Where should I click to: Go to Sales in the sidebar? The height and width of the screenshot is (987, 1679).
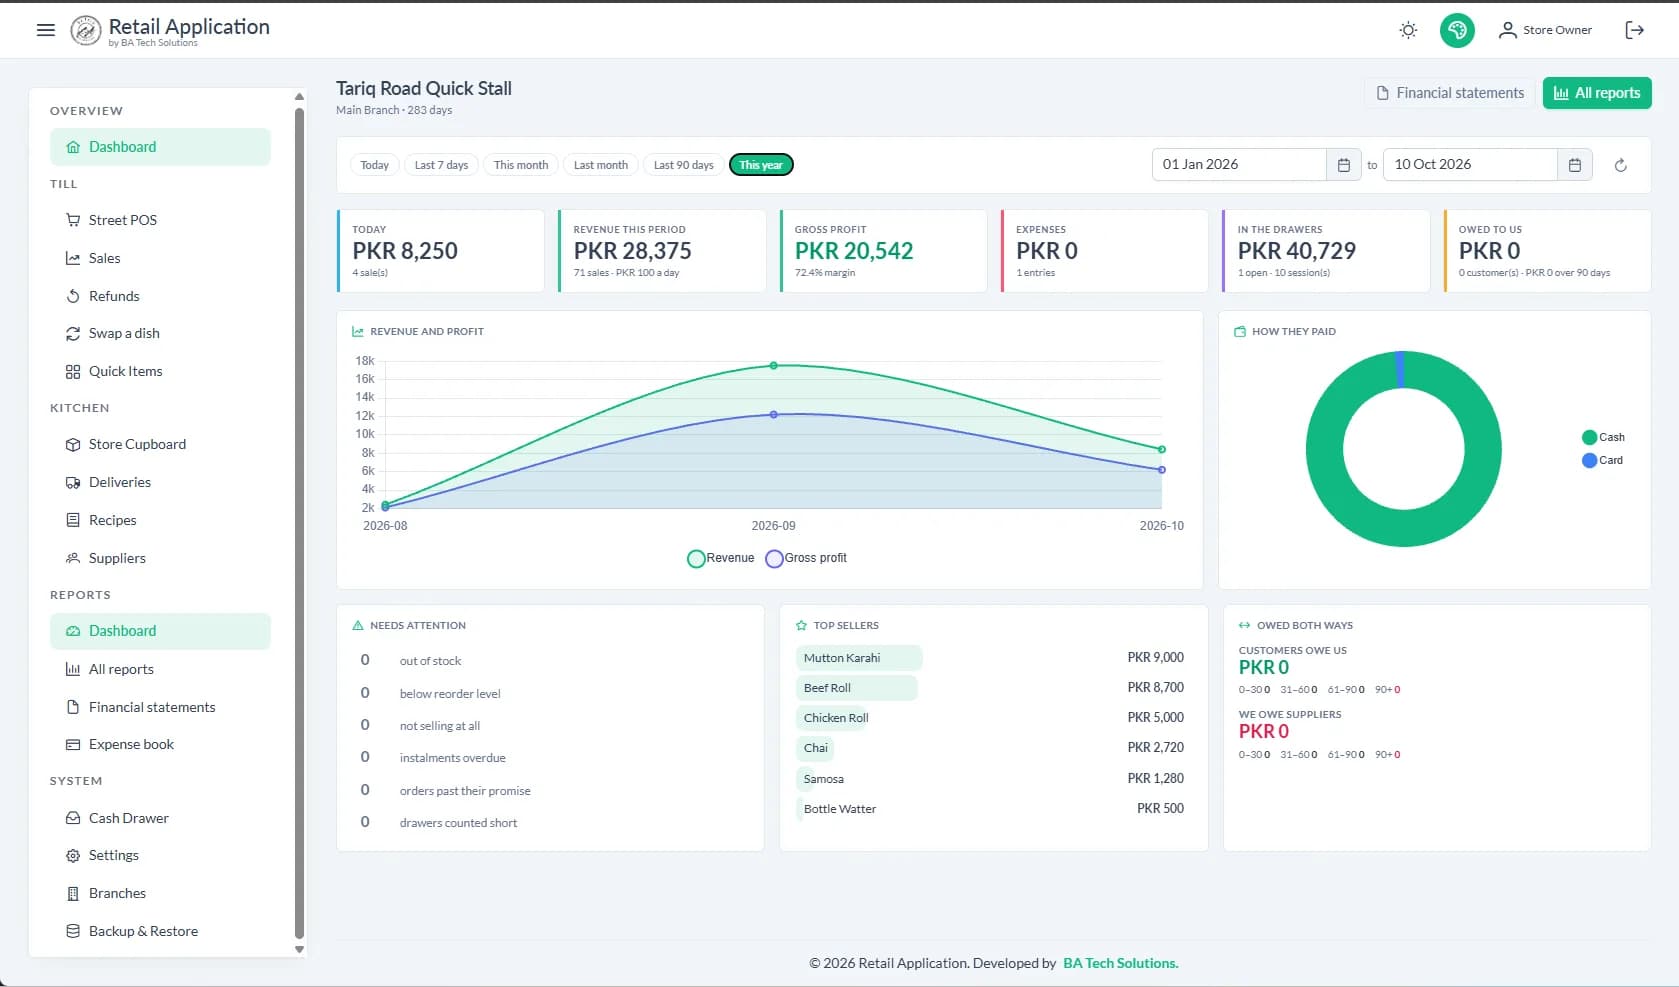click(160, 258)
